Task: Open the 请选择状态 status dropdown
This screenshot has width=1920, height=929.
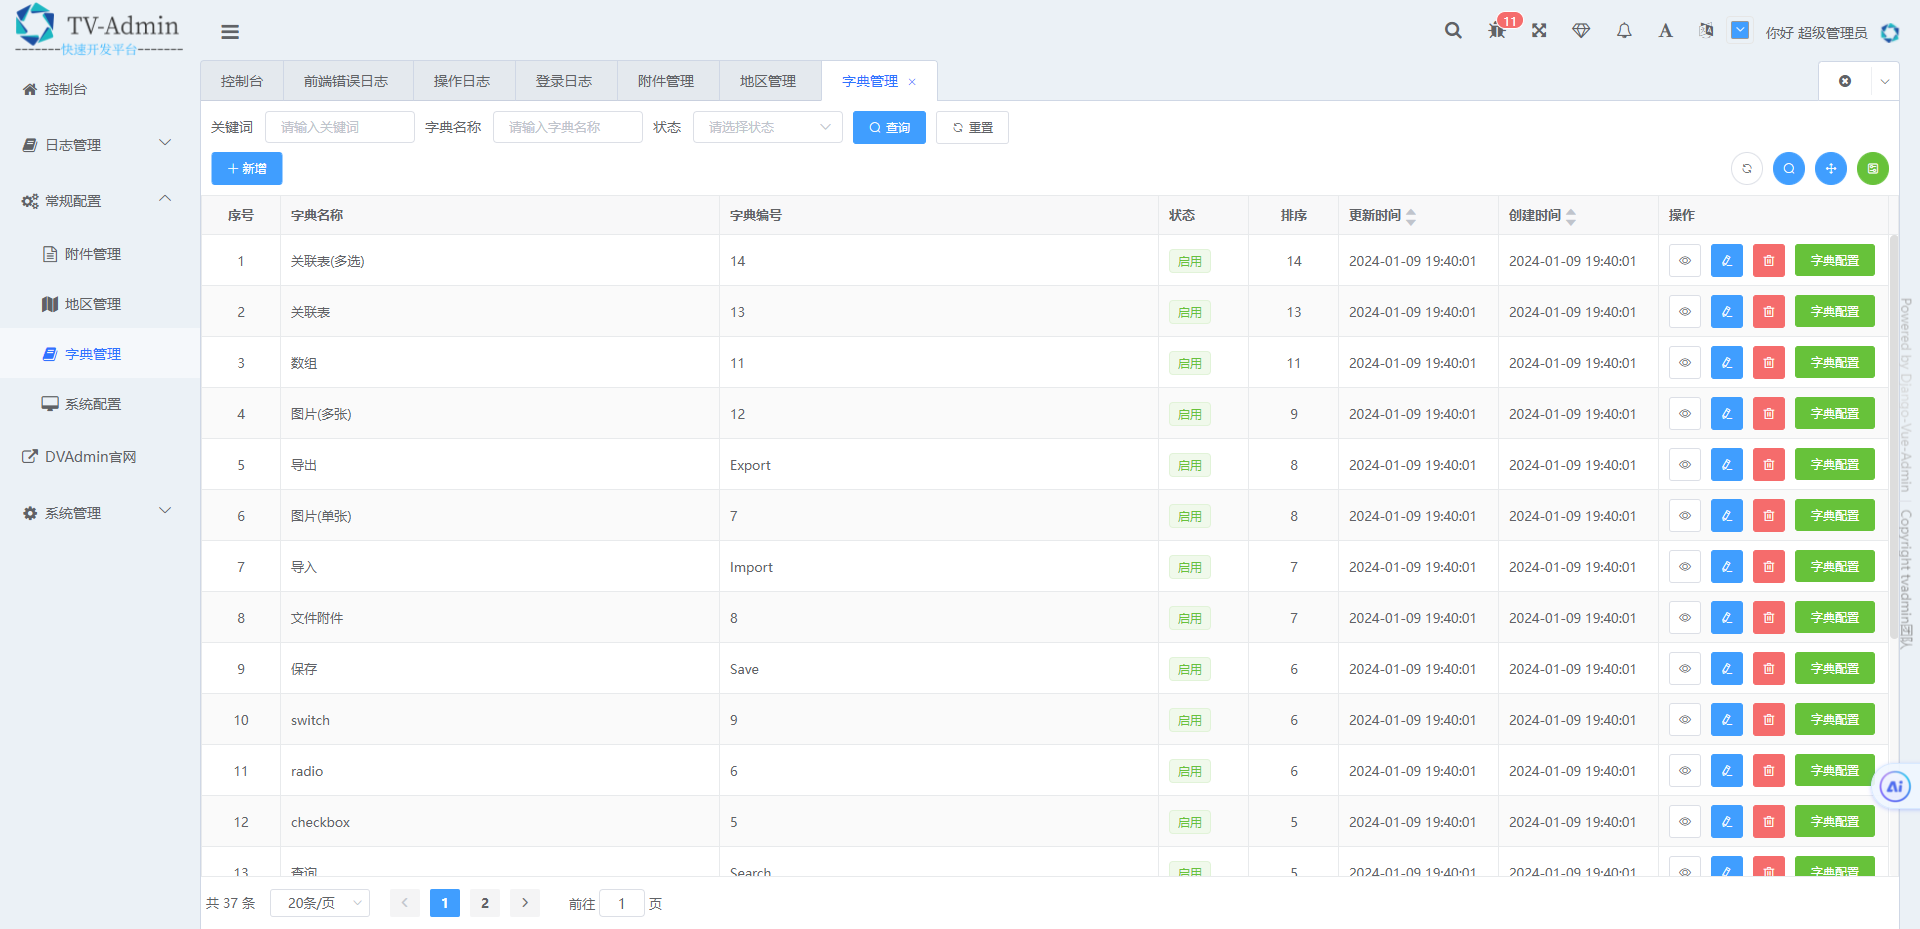Action: pyautogui.click(x=768, y=127)
